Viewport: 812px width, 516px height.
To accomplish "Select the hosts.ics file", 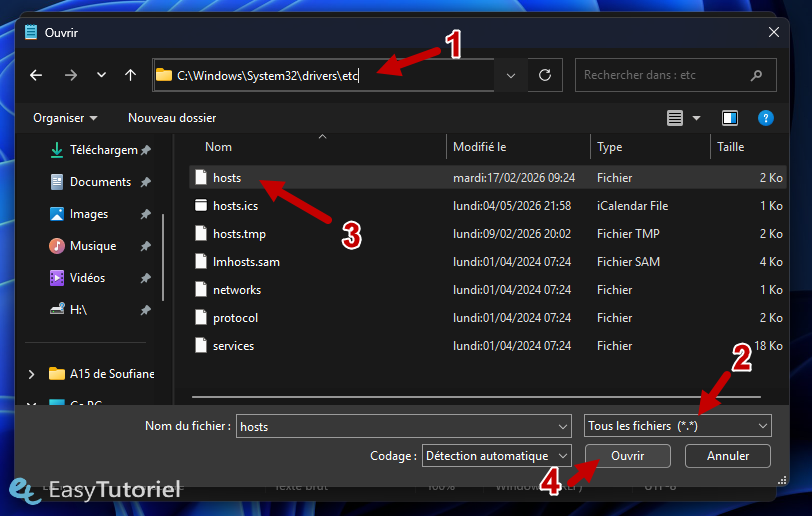I will (488, 206).
